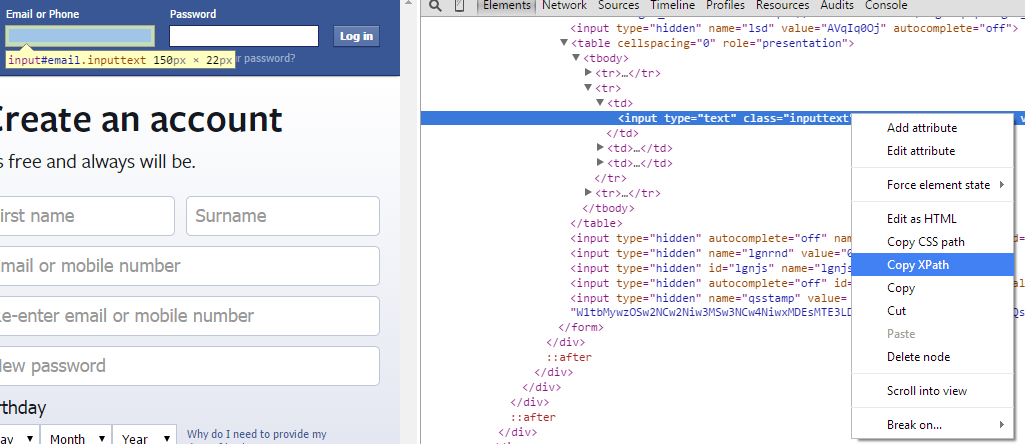Toggle the device mode phone icon
This screenshot has height=444, width=1025.
(x=460, y=6)
